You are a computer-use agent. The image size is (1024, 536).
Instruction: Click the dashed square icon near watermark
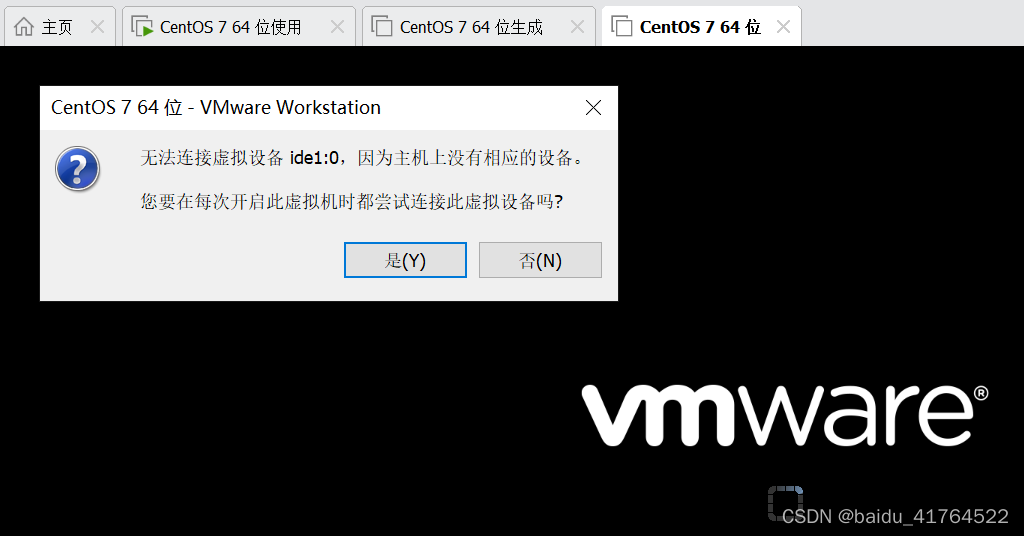pyautogui.click(x=785, y=503)
